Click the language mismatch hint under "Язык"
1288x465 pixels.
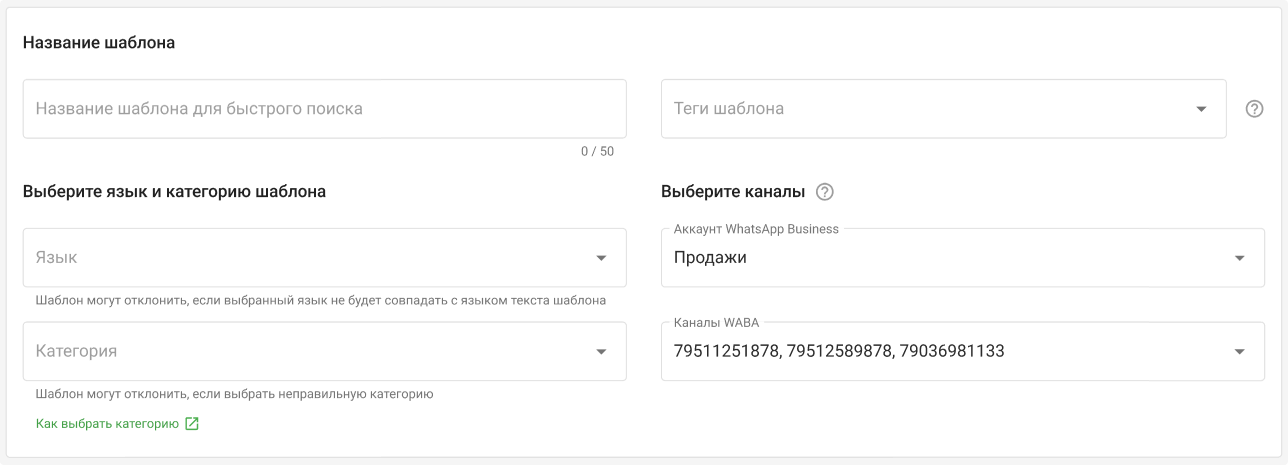click(x=320, y=300)
